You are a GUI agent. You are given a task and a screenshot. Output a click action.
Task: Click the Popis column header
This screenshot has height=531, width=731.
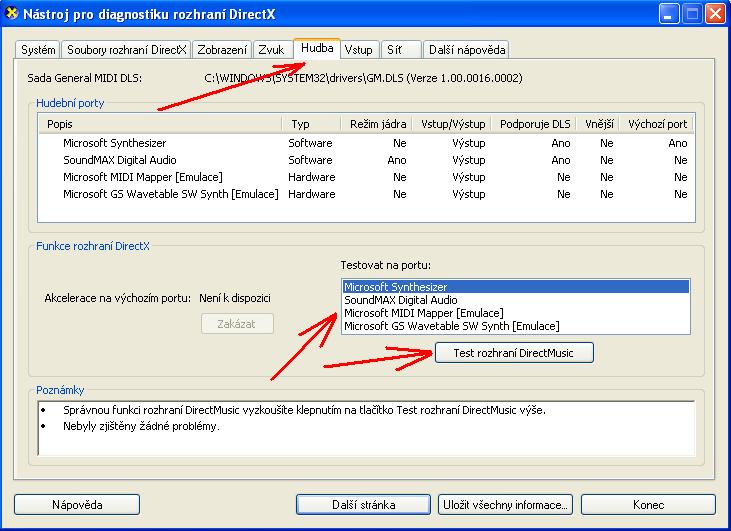tap(160, 124)
